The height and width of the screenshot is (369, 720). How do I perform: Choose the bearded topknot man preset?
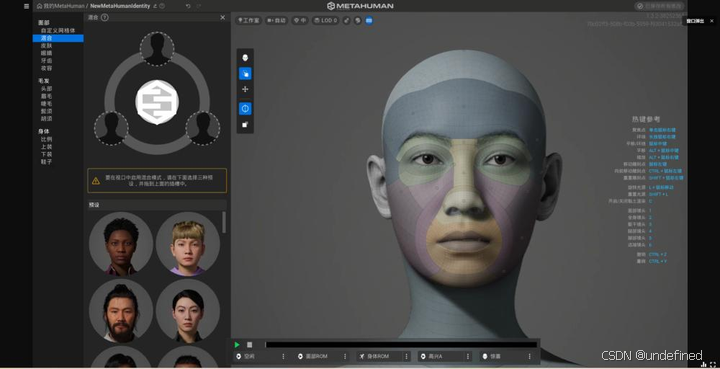click(x=121, y=311)
